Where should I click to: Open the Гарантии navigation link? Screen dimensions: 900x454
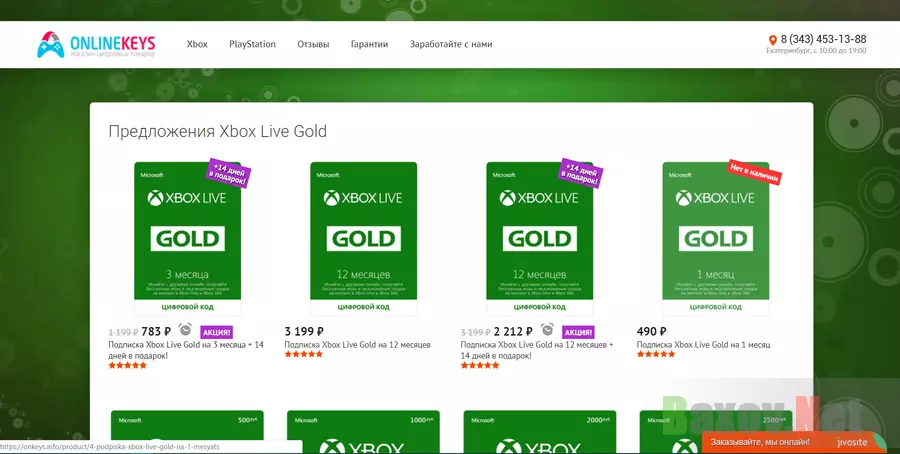click(x=370, y=44)
